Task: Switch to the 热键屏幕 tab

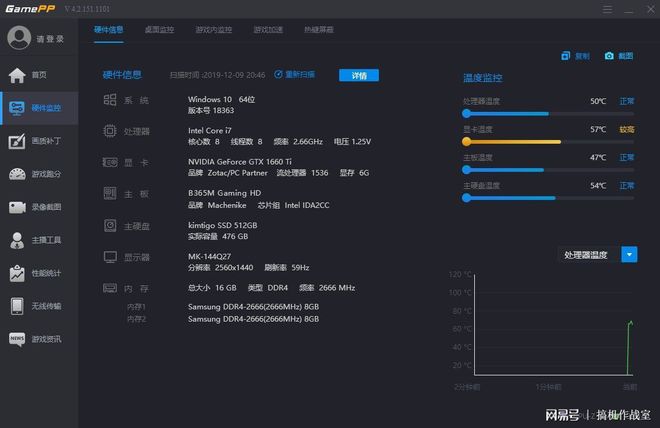Action: [319, 29]
